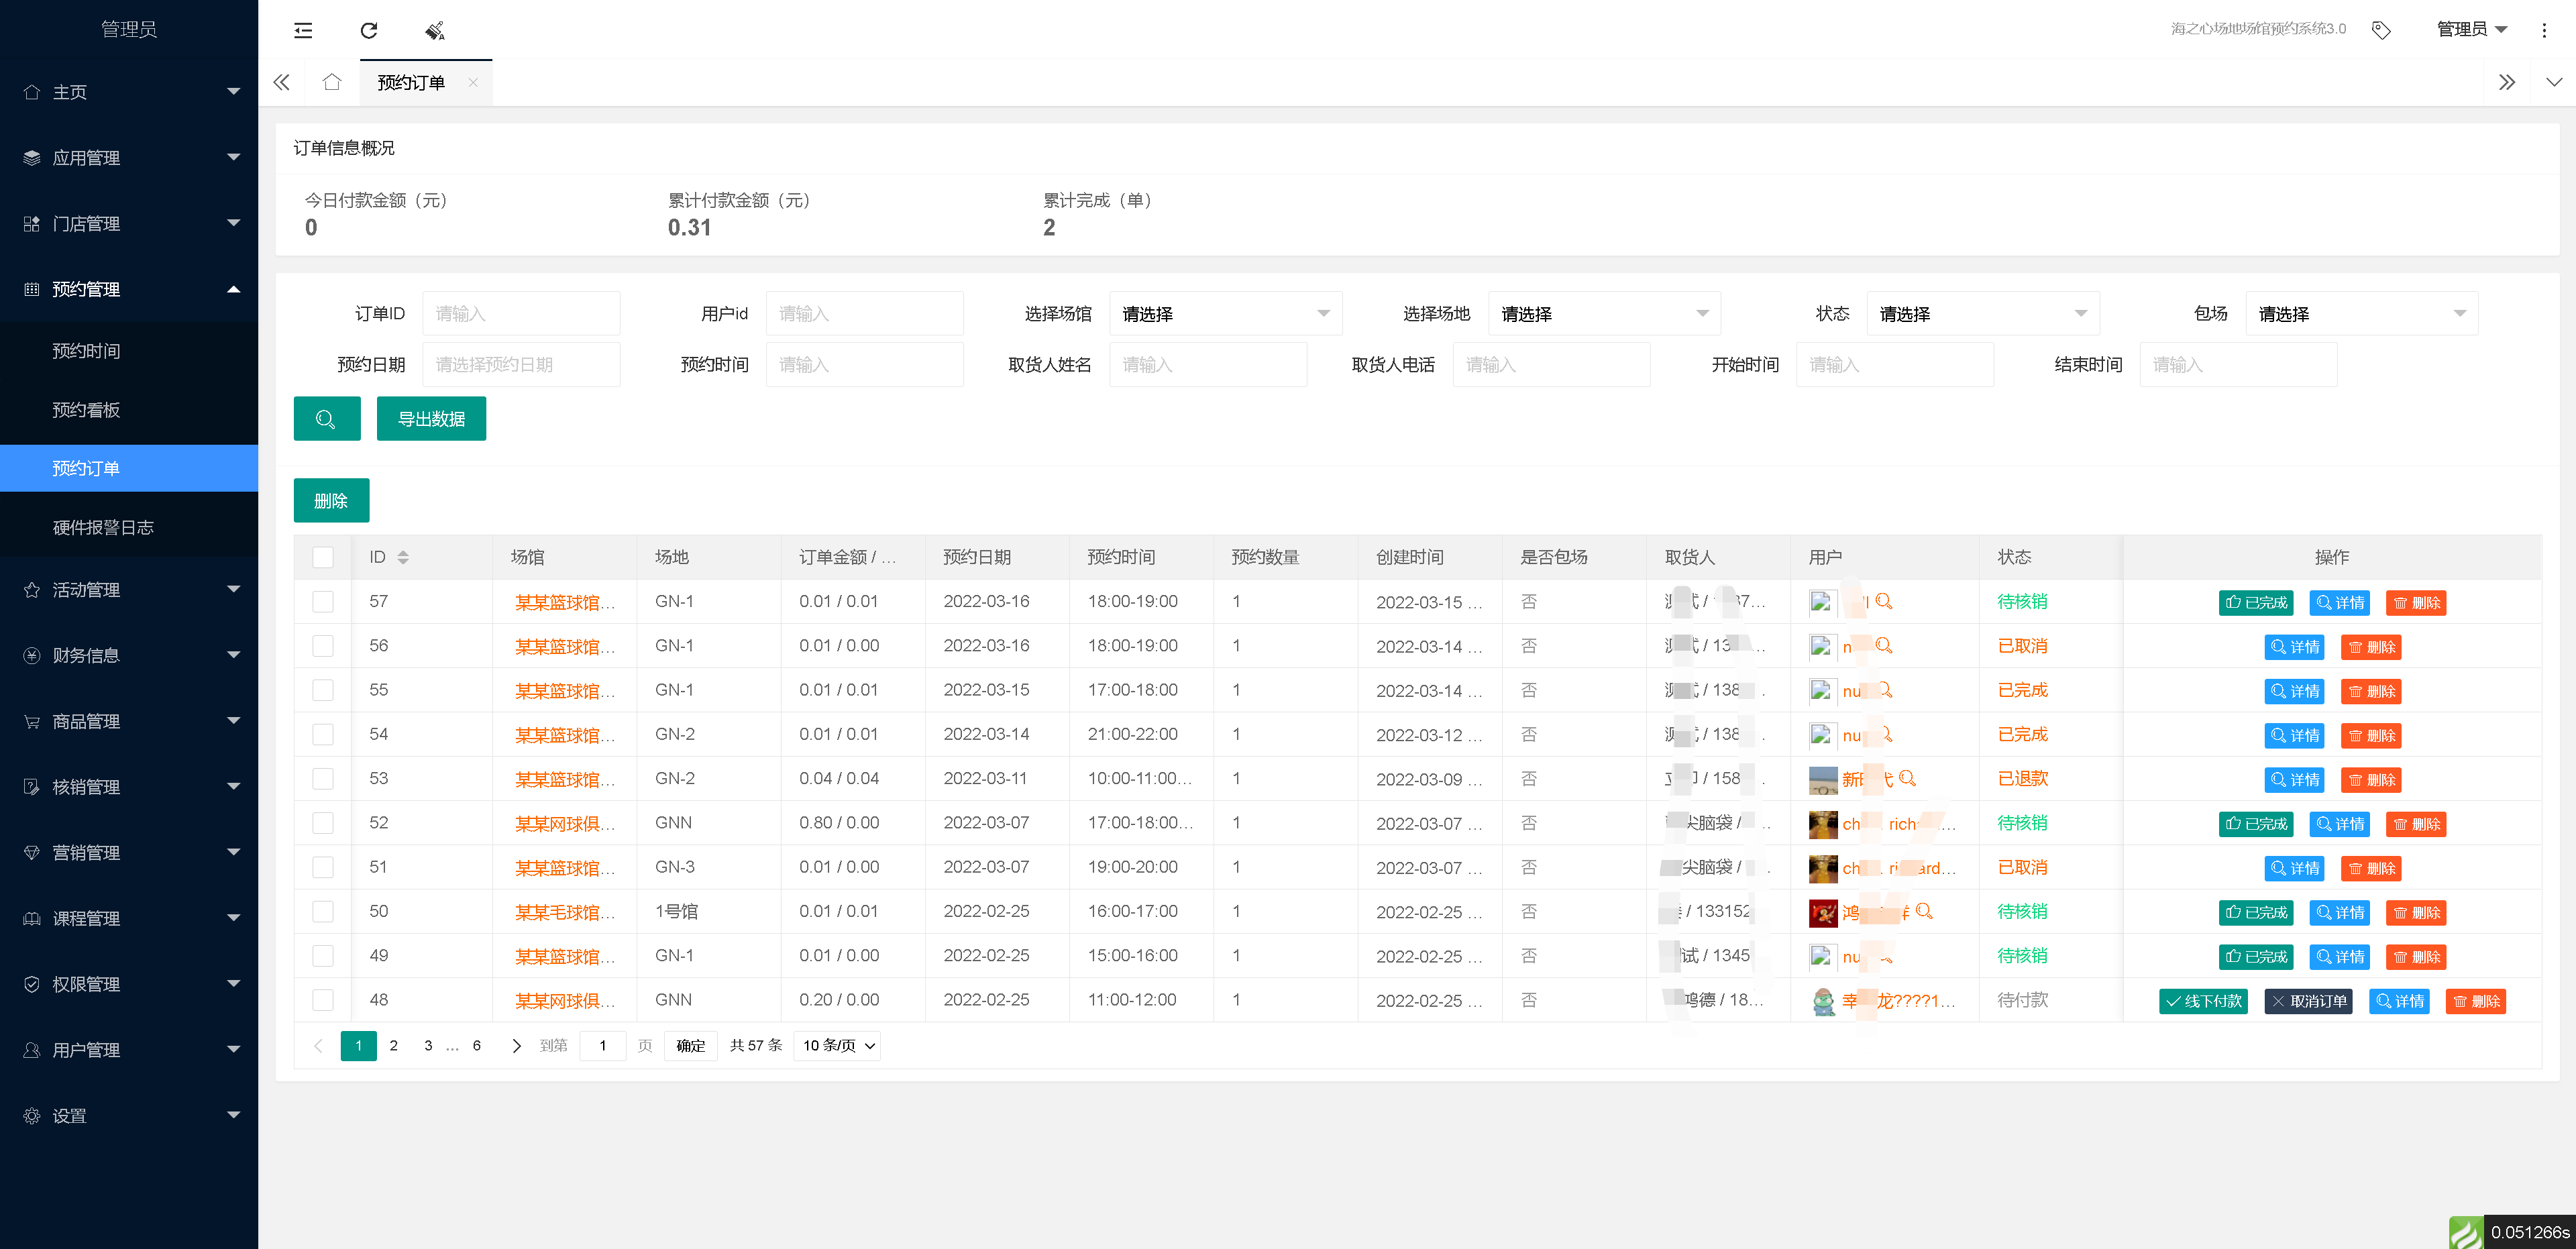Click user search icon in order 53 row
The width and height of the screenshot is (2576, 1249).
(1907, 778)
